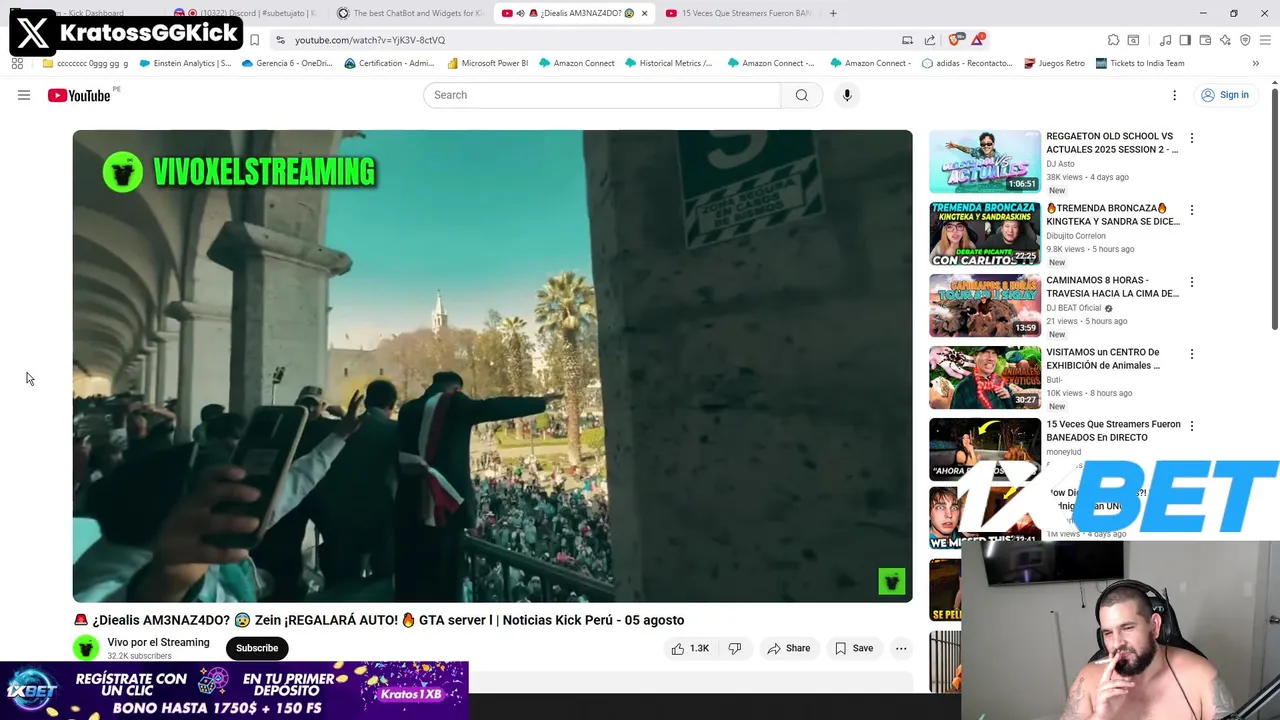Start voice search with microphone icon
The image size is (1280, 720).
tap(847, 95)
